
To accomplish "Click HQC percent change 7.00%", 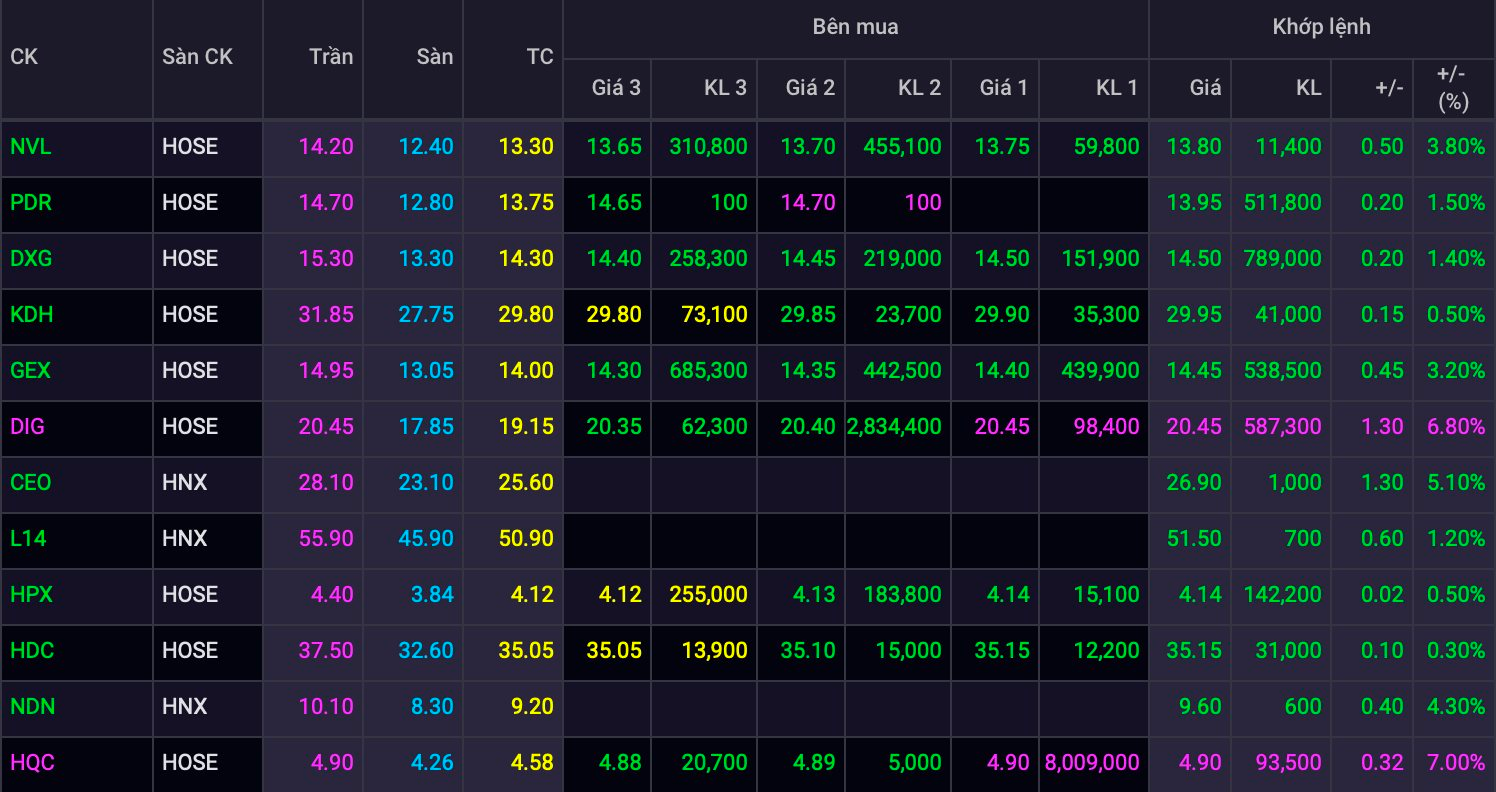I will coord(1456,763).
